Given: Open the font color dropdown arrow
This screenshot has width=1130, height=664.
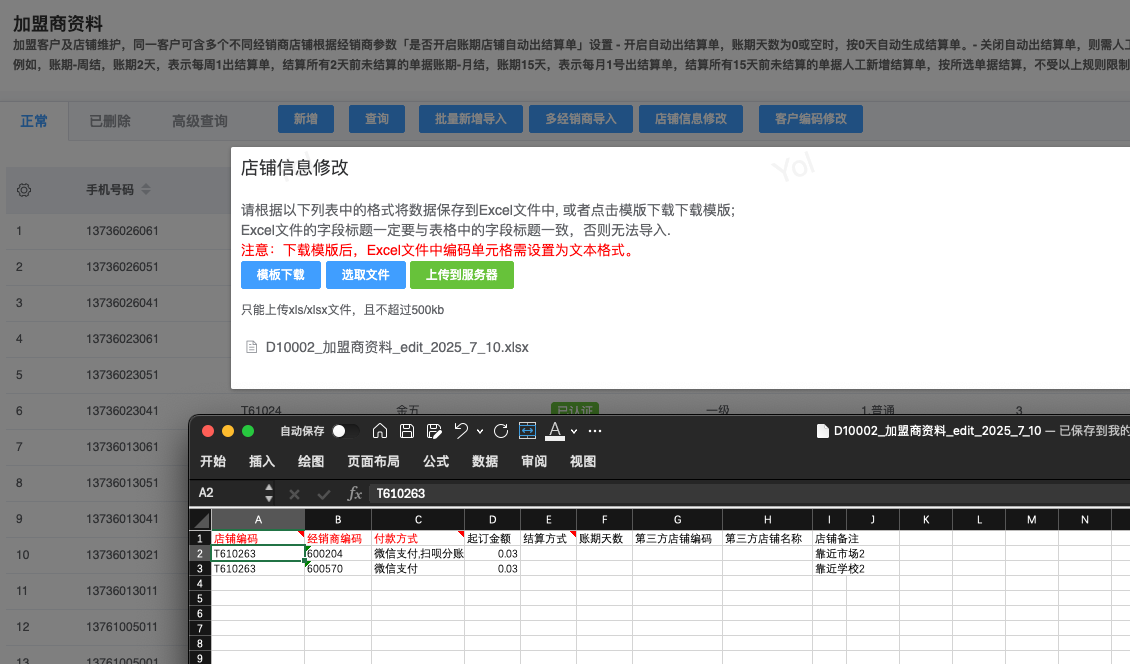Looking at the screenshot, I should (x=574, y=432).
